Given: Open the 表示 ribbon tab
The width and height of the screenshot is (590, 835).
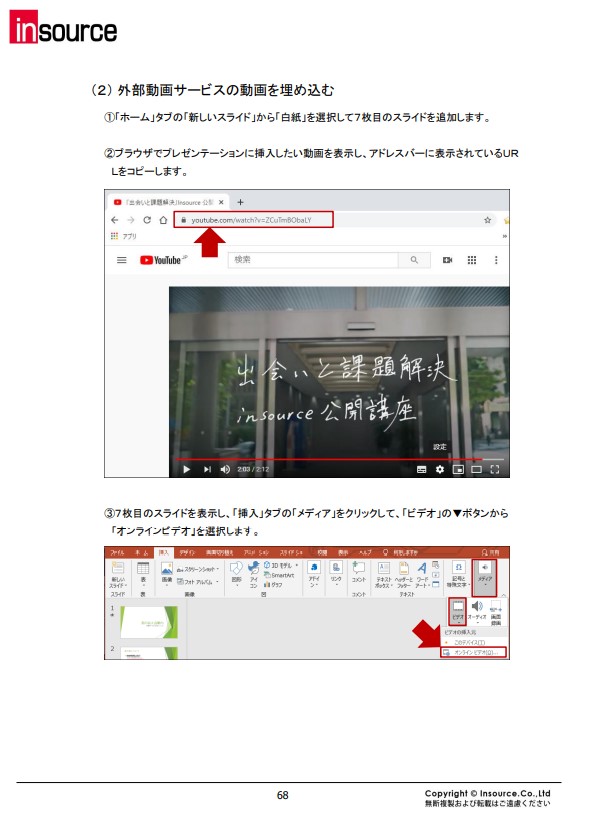Looking at the screenshot, I should (x=344, y=553).
